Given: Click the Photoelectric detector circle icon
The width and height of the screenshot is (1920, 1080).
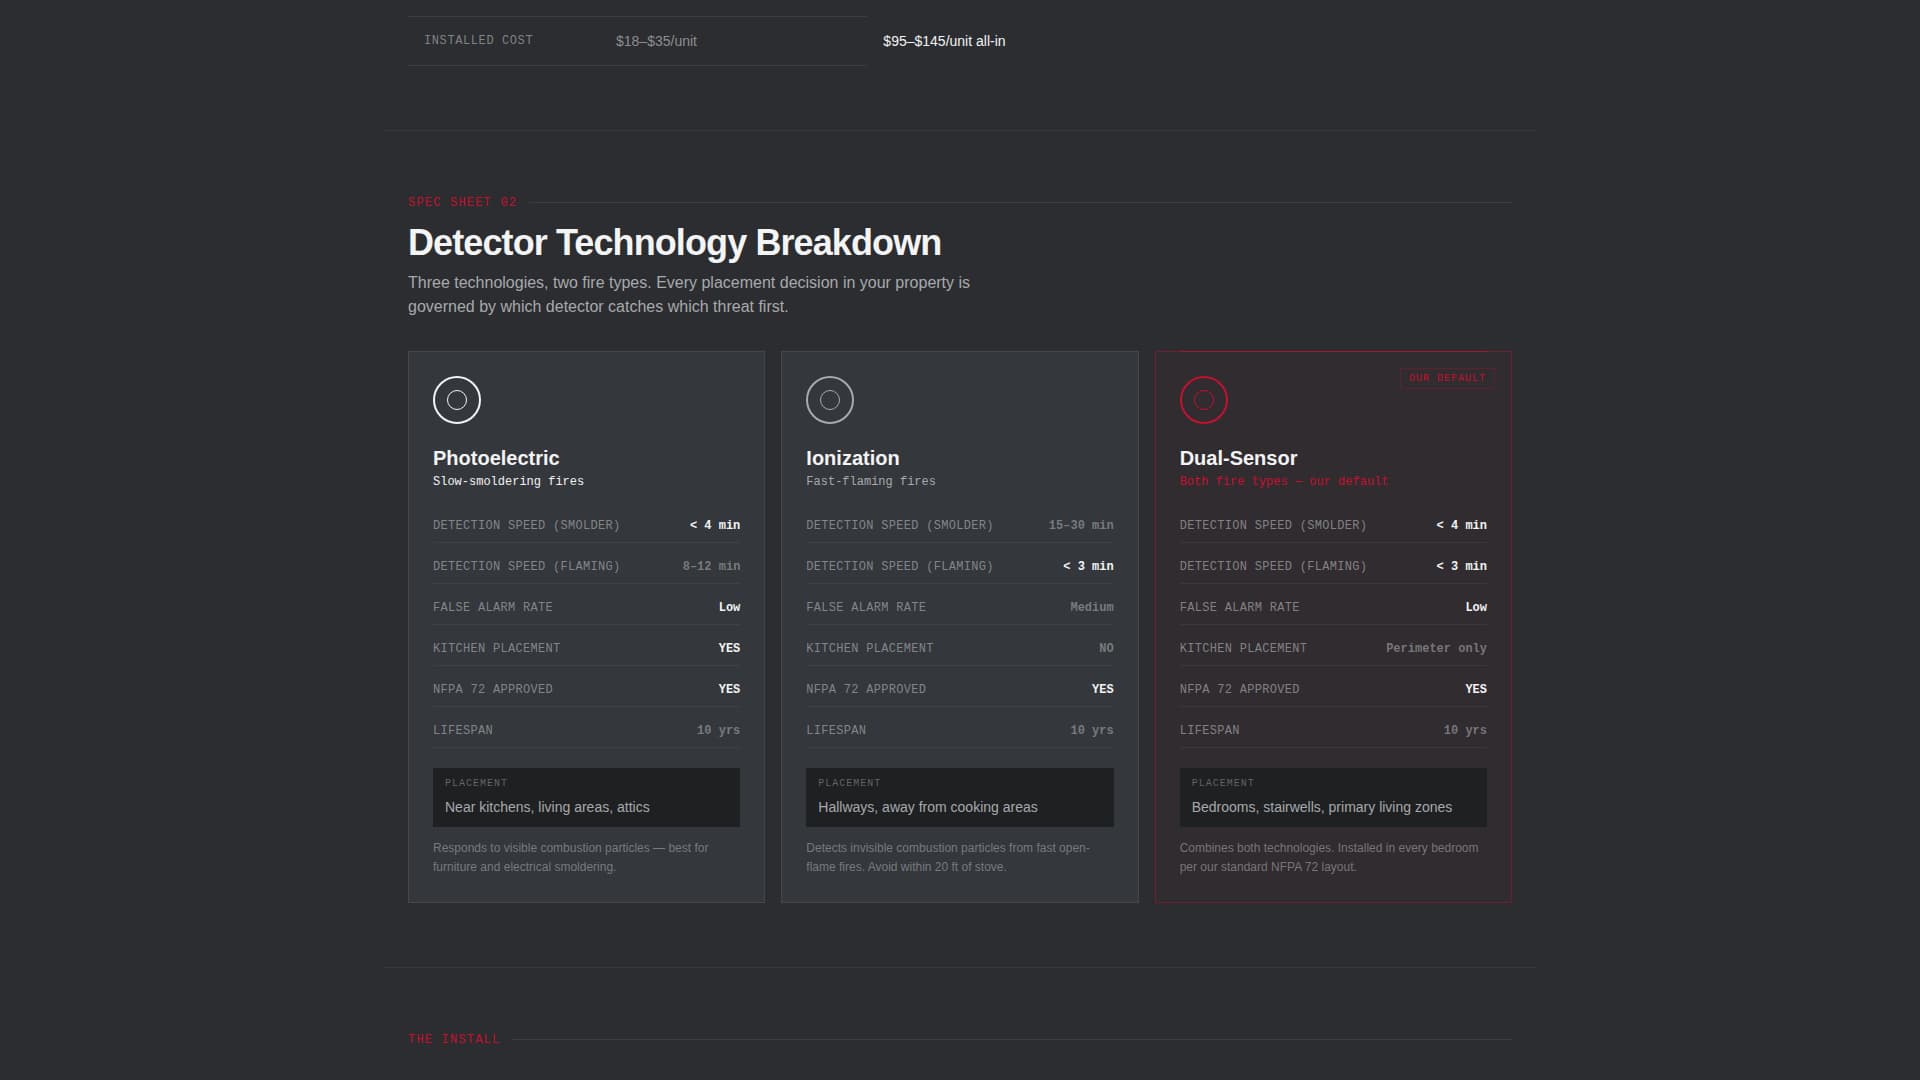Looking at the screenshot, I should tap(456, 400).
